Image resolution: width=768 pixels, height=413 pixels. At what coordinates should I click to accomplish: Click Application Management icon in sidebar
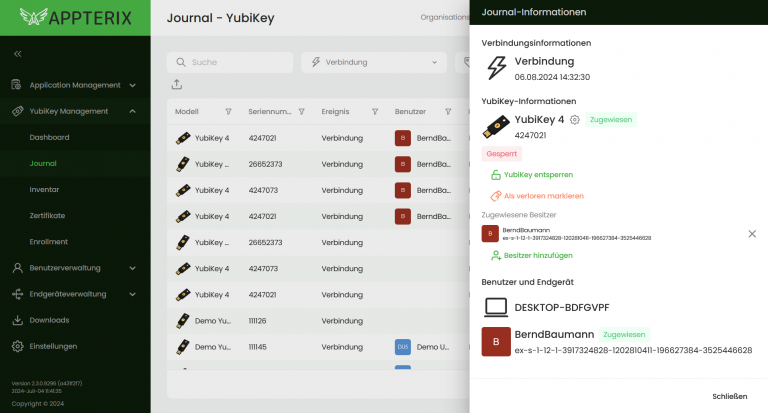[x=17, y=85]
